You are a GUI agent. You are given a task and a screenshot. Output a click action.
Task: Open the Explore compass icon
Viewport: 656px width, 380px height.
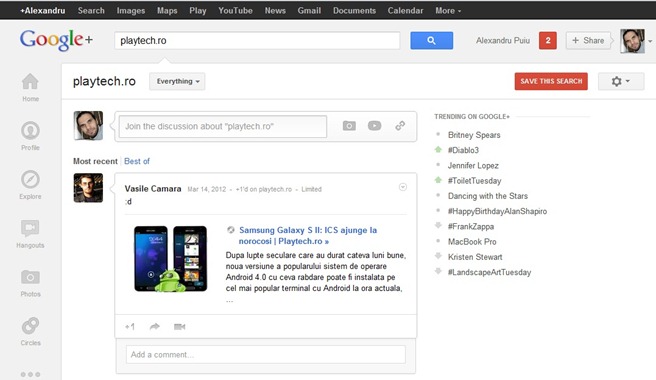pyautogui.click(x=30, y=180)
